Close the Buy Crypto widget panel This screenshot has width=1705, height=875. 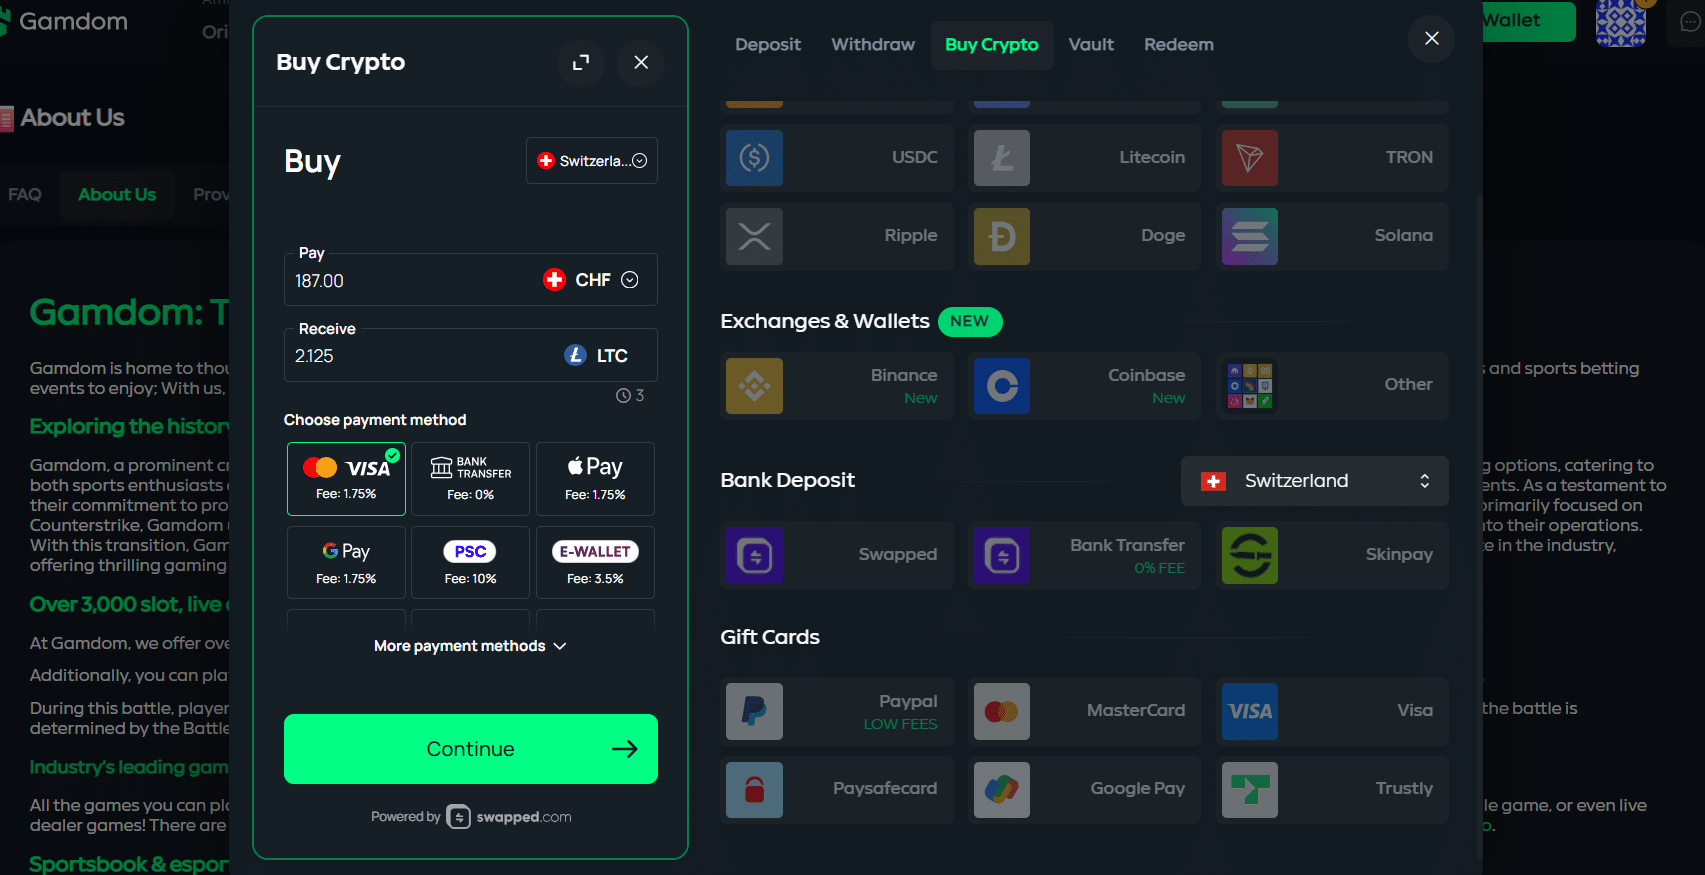point(641,62)
